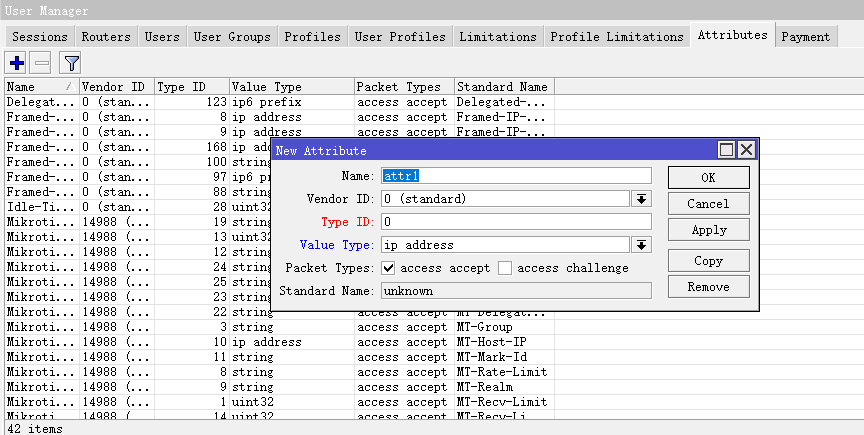Uncheck the access accept checkbox
Image resolution: width=864 pixels, height=435 pixels.
click(x=388, y=268)
